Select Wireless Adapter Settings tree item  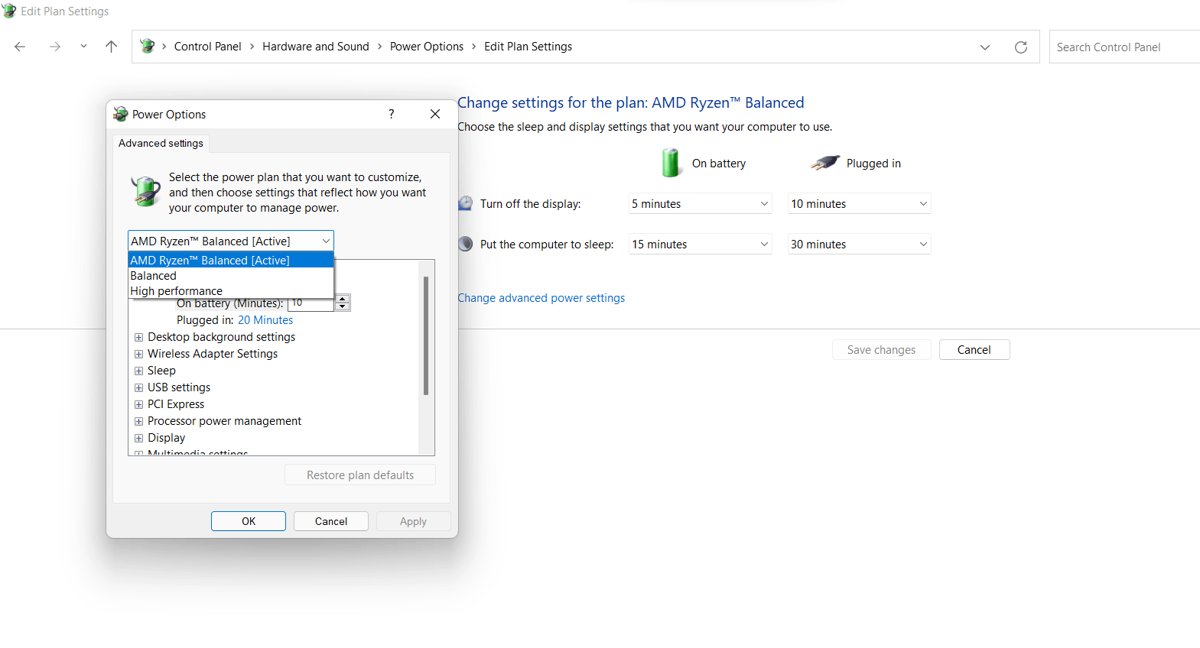point(212,354)
